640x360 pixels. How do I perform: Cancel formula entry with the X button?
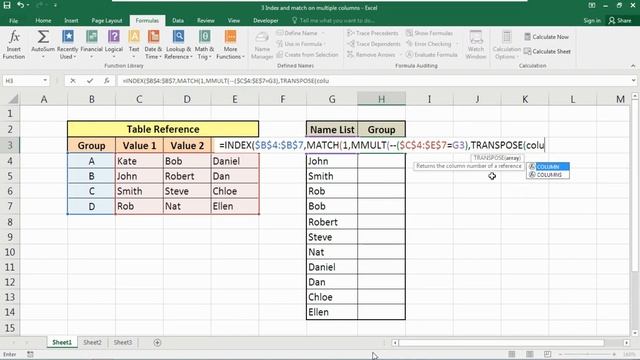click(73, 81)
